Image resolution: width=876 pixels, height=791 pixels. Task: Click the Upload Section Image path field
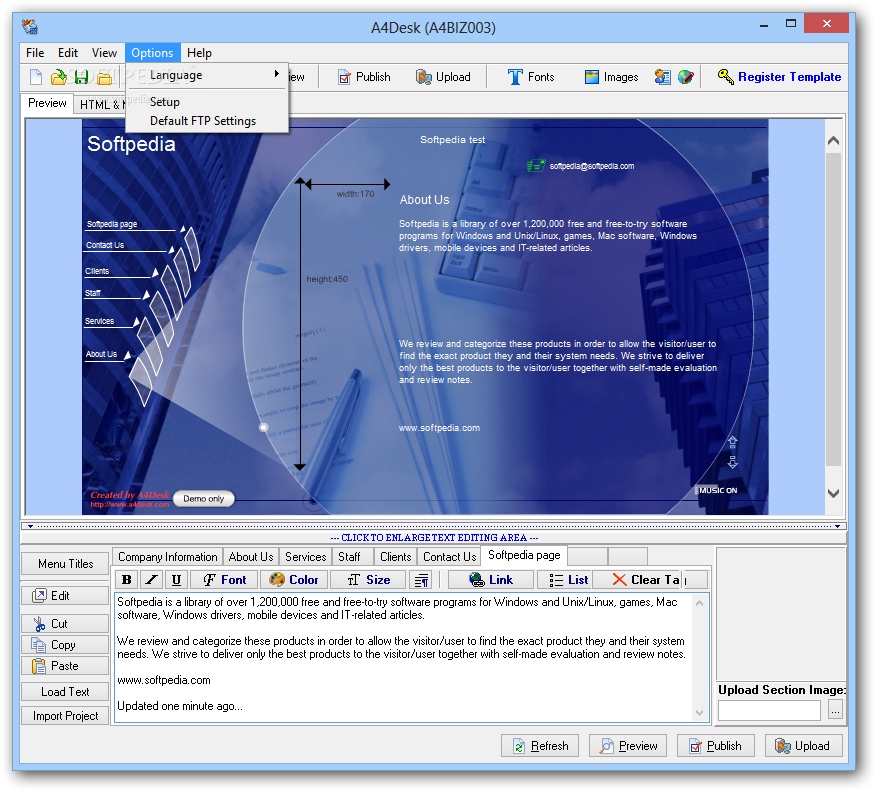click(769, 711)
